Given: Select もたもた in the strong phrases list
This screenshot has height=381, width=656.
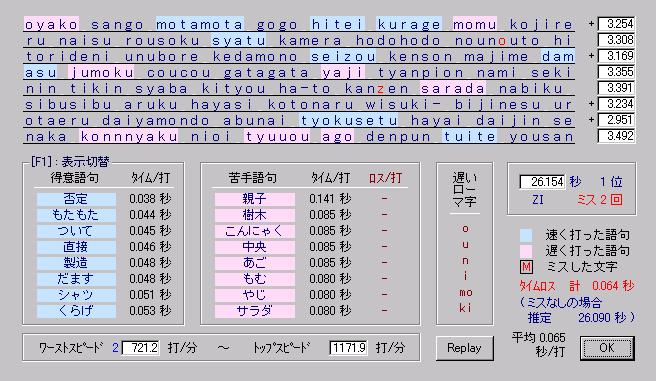Looking at the screenshot, I should (x=76, y=215).
